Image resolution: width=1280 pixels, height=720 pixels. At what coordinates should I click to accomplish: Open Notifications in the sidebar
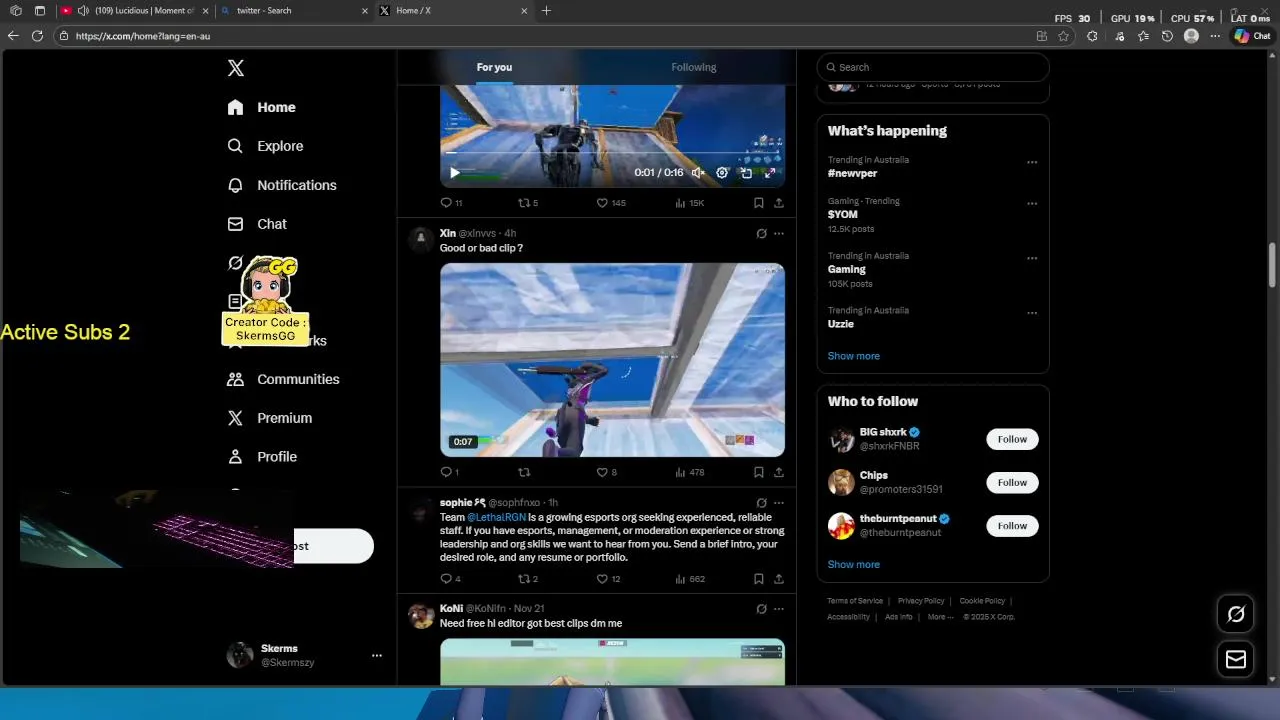[x=281, y=185]
